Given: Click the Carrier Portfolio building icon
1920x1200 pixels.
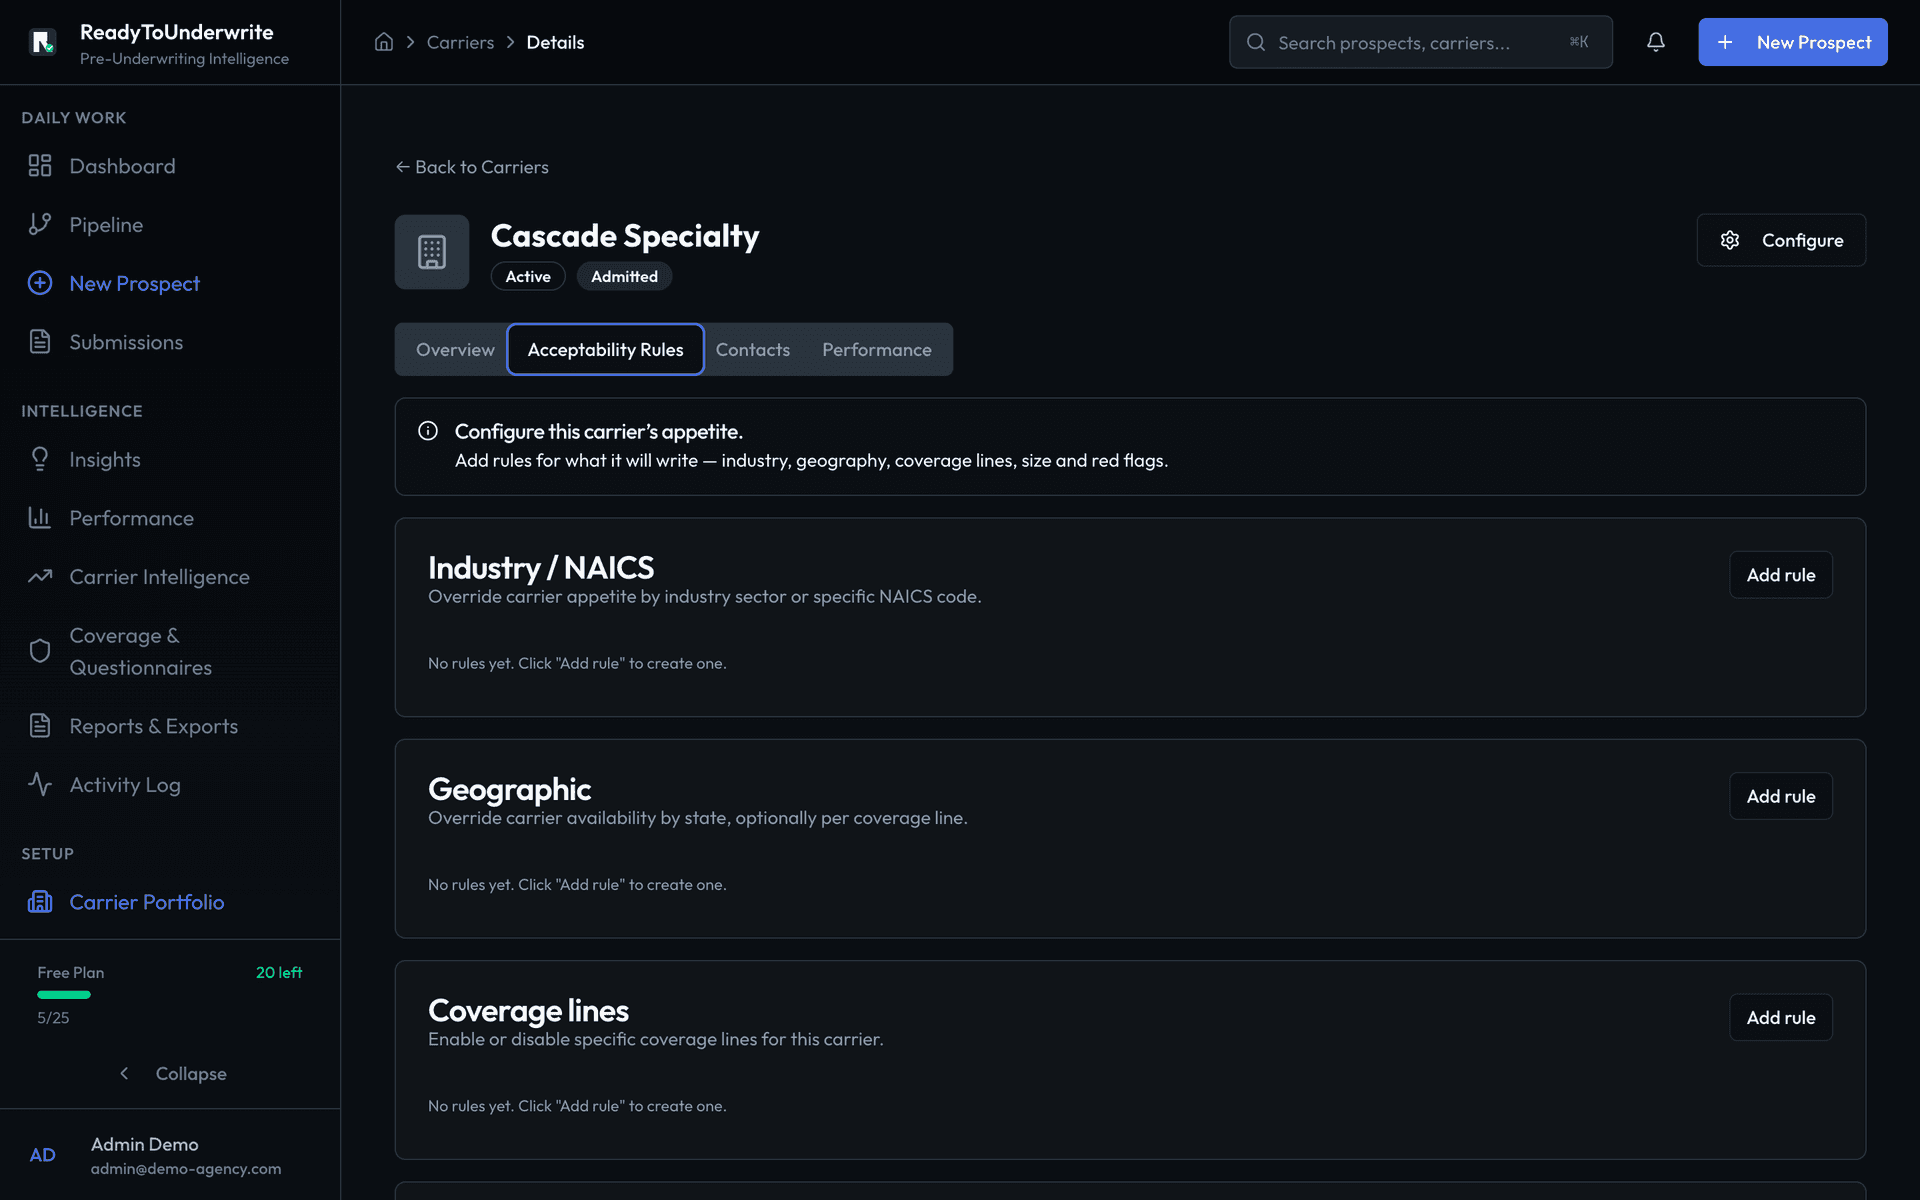Looking at the screenshot, I should [x=40, y=902].
